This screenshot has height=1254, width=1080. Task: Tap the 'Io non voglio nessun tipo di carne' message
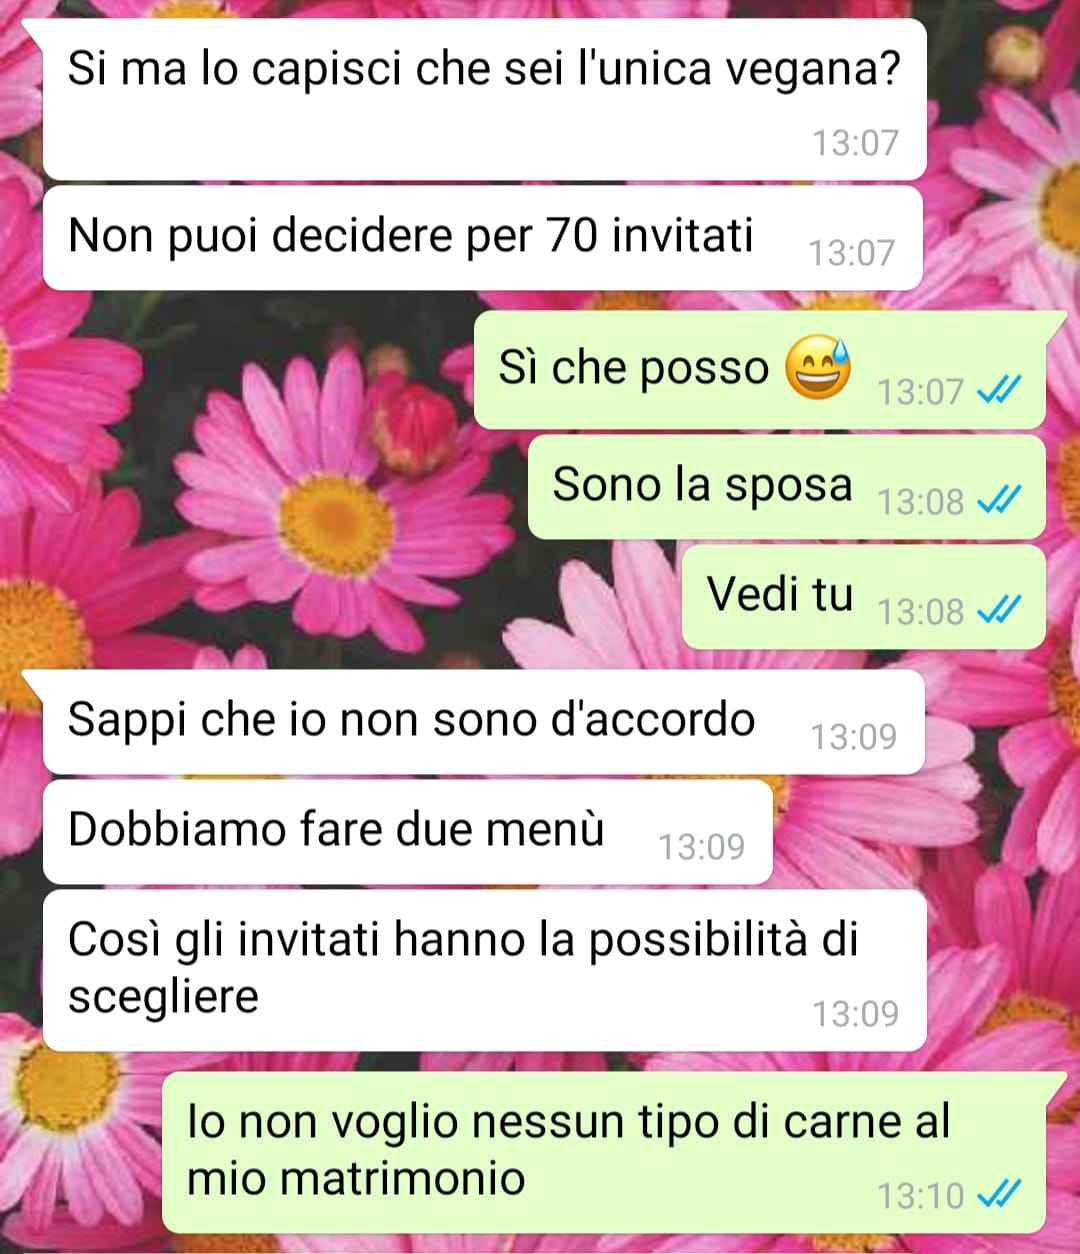pos(604,1152)
